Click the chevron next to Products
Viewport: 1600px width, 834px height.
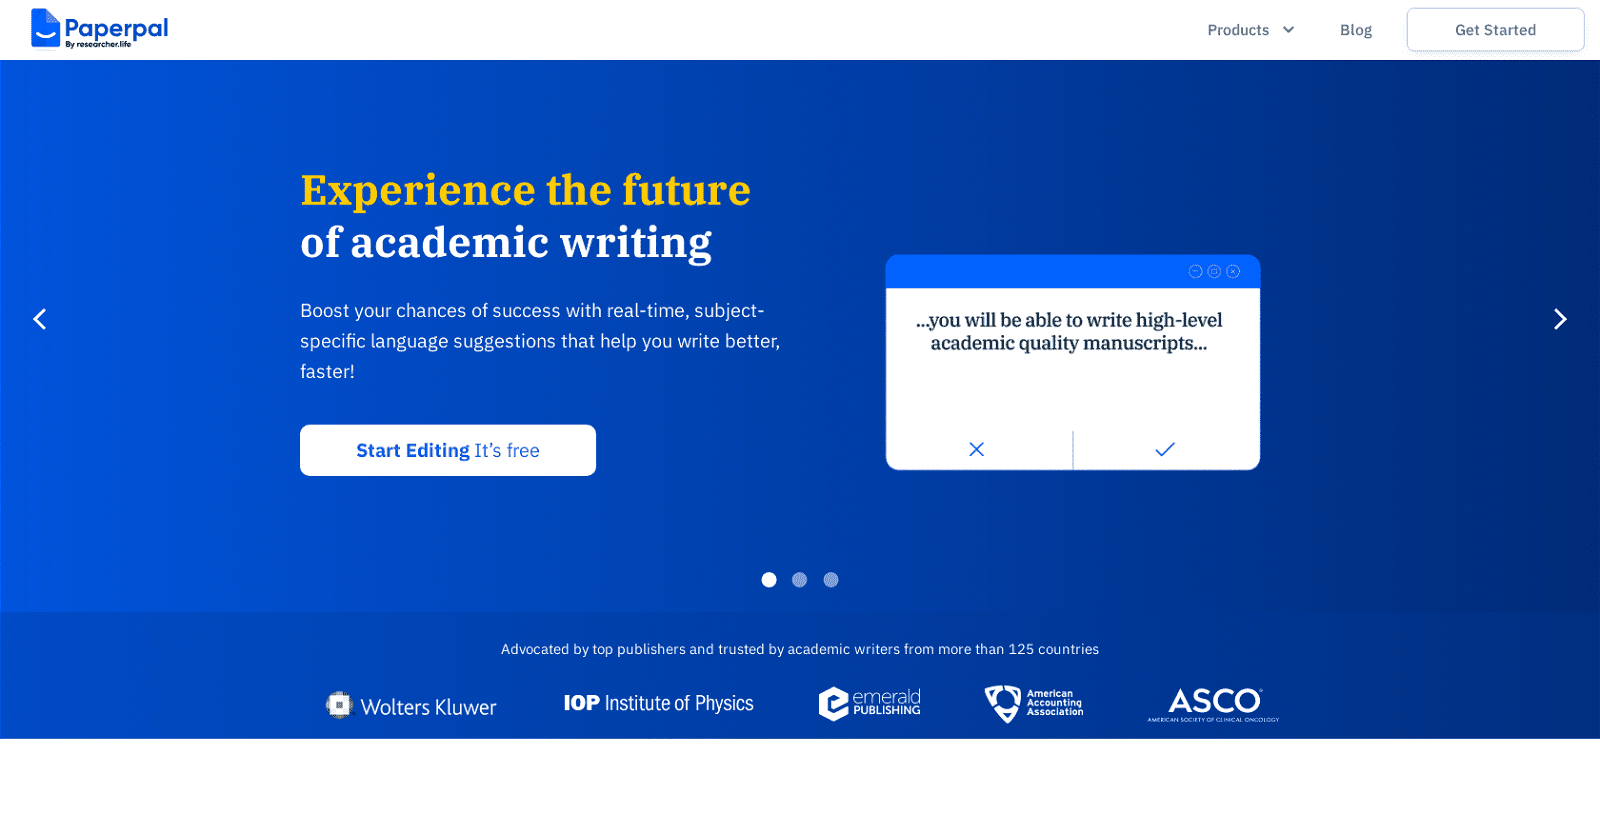(x=1289, y=30)
